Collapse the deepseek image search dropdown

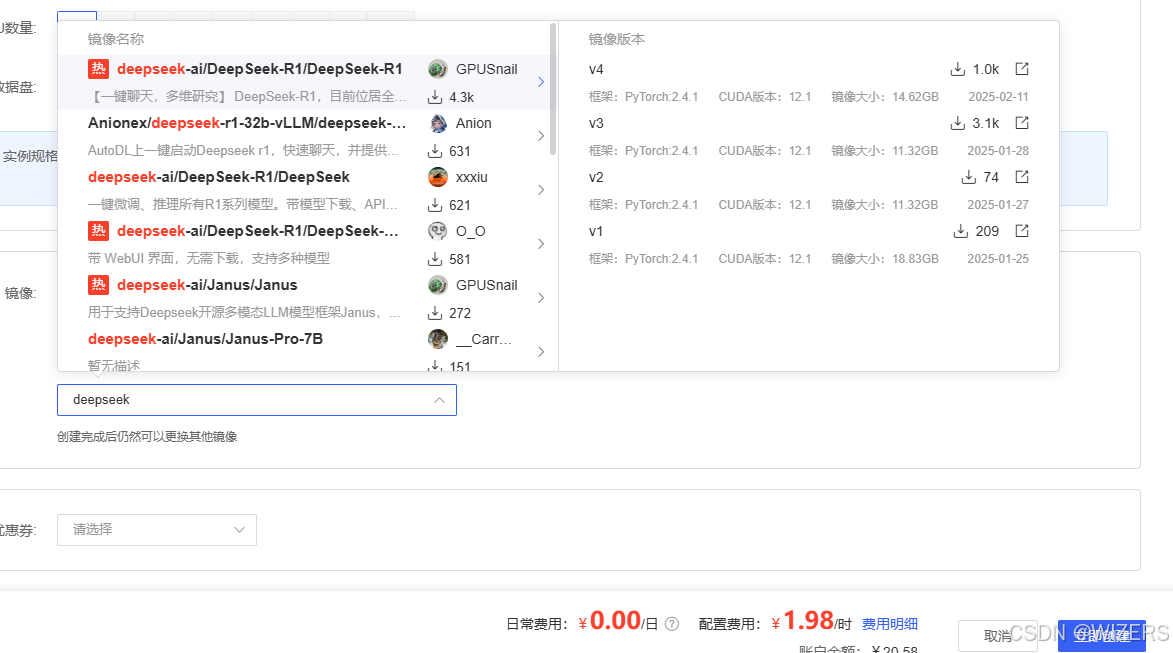click(439, 400)
